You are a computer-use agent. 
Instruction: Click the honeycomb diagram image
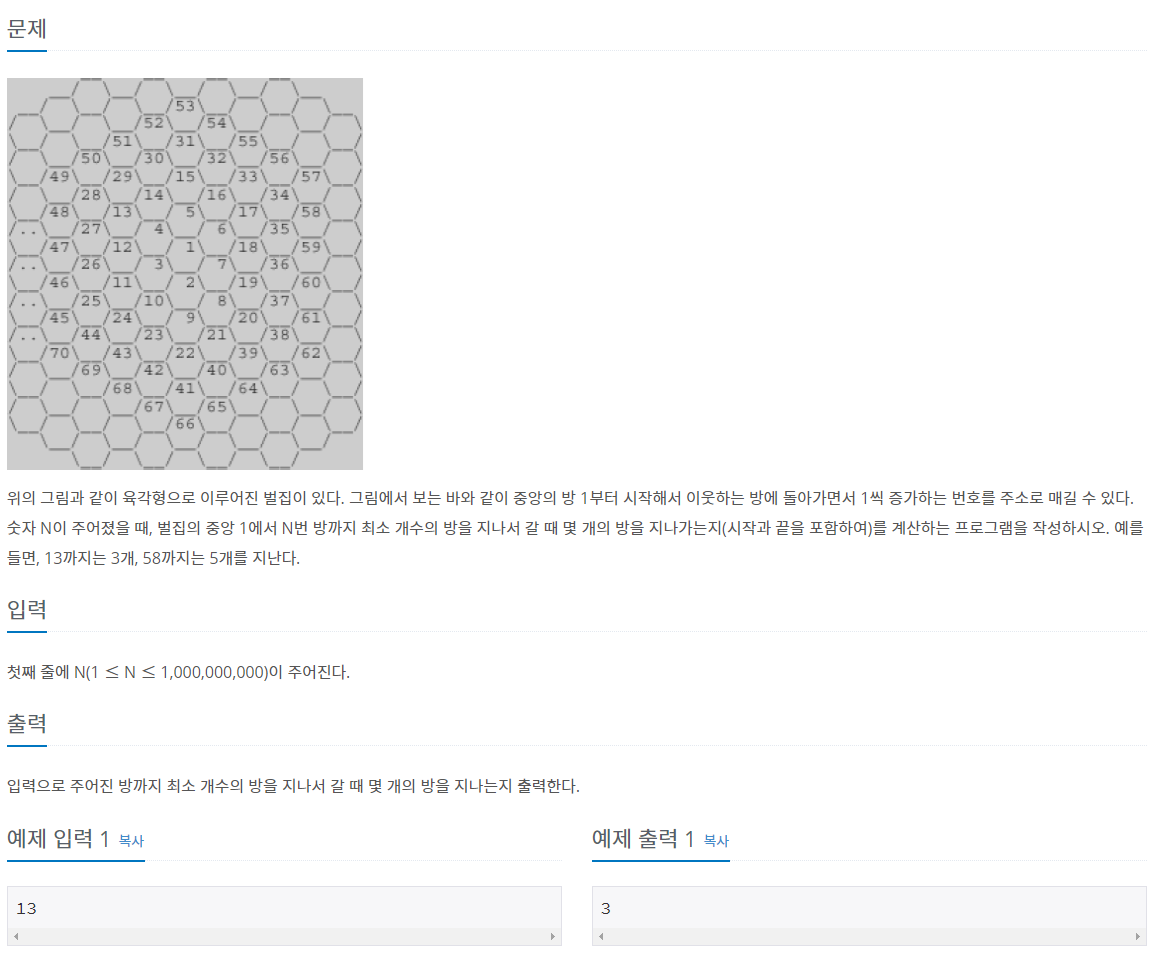click(x=185, y=274)
